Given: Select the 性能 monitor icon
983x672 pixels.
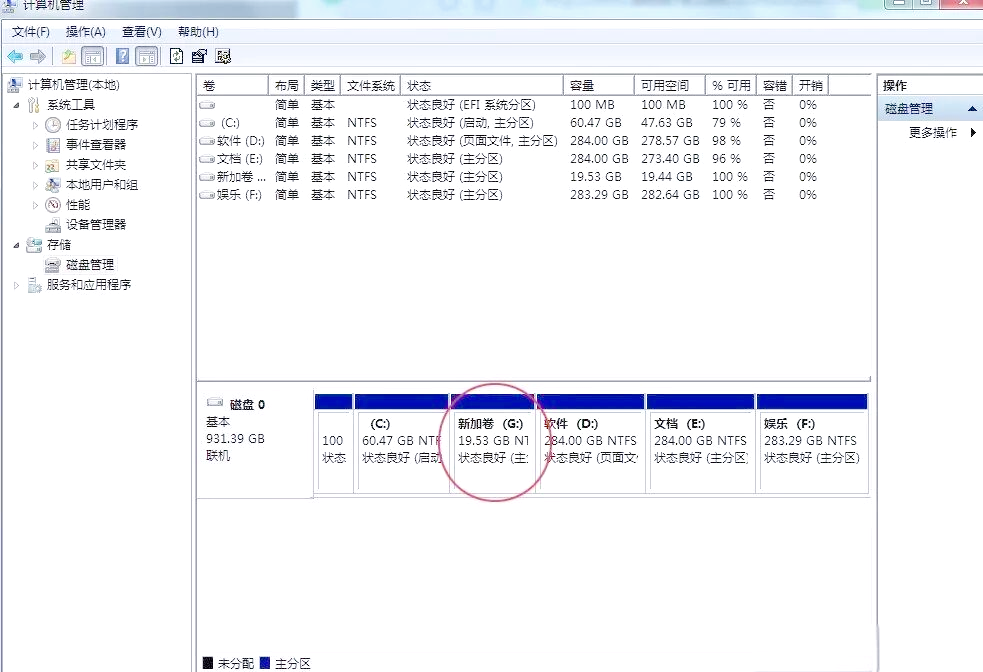Looking at the screenshot, I should [53, 205].
